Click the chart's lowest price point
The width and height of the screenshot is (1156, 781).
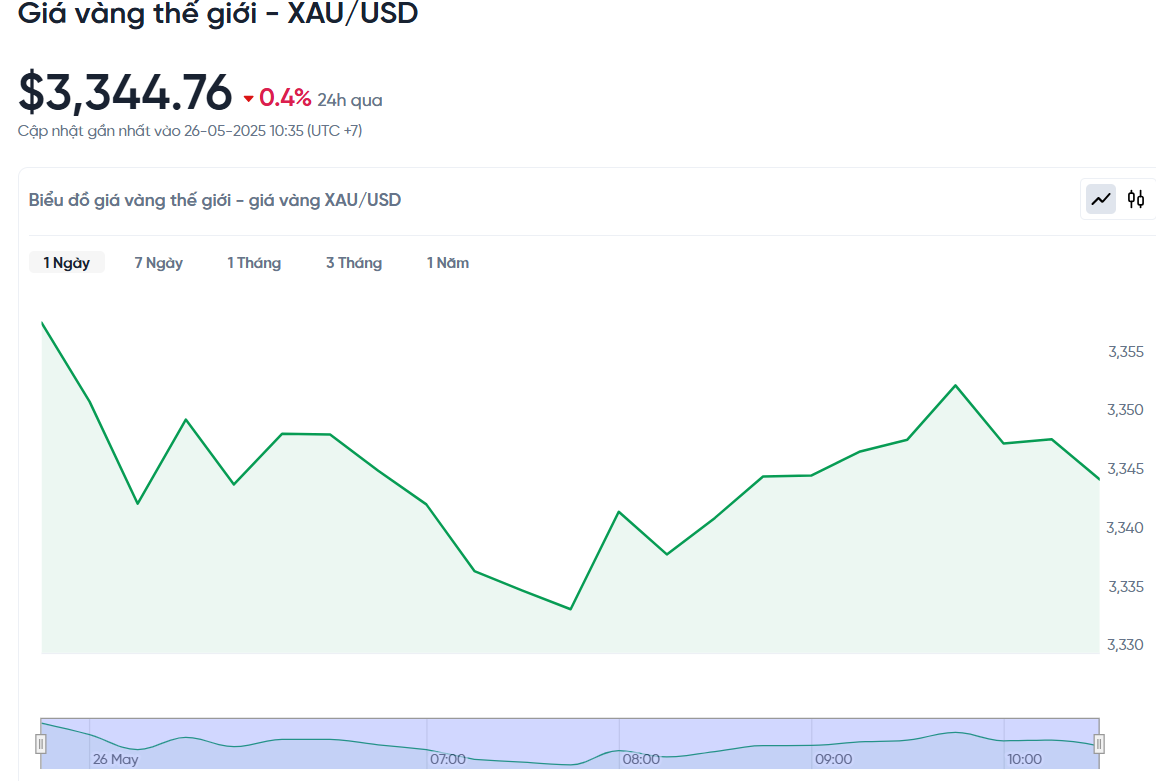(571, 609)
